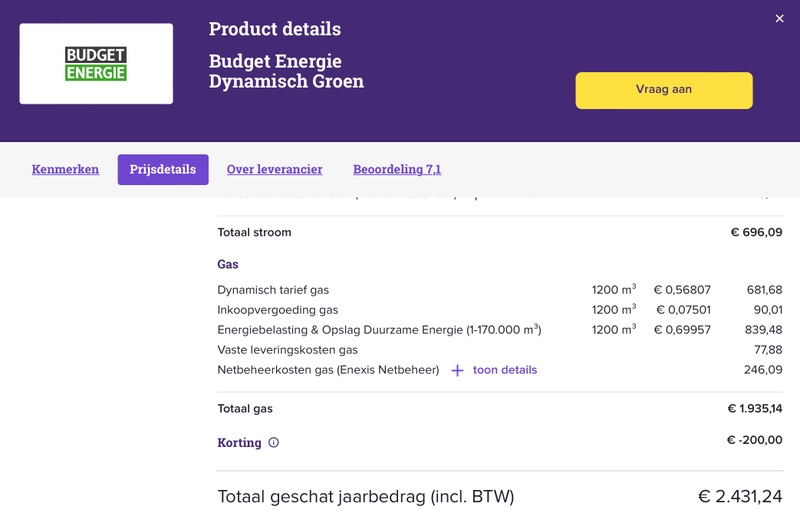Click the Gas section heading

228,265
